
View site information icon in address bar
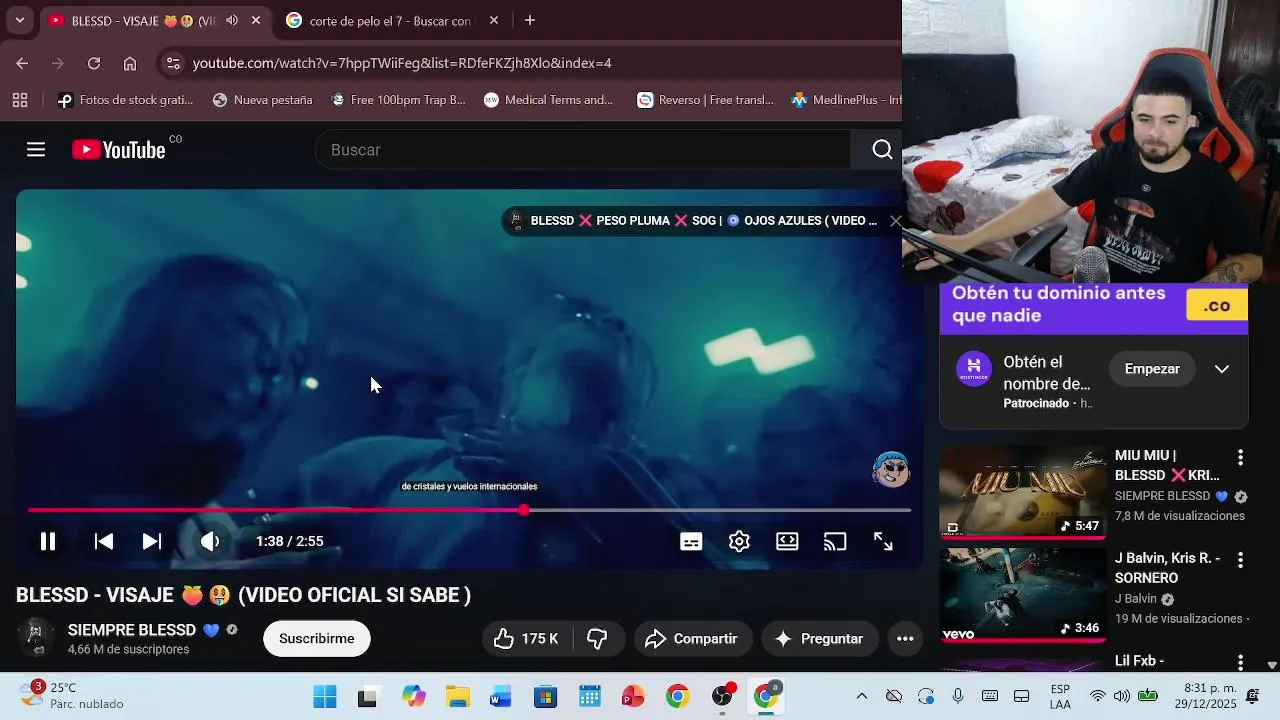point(173,63)
